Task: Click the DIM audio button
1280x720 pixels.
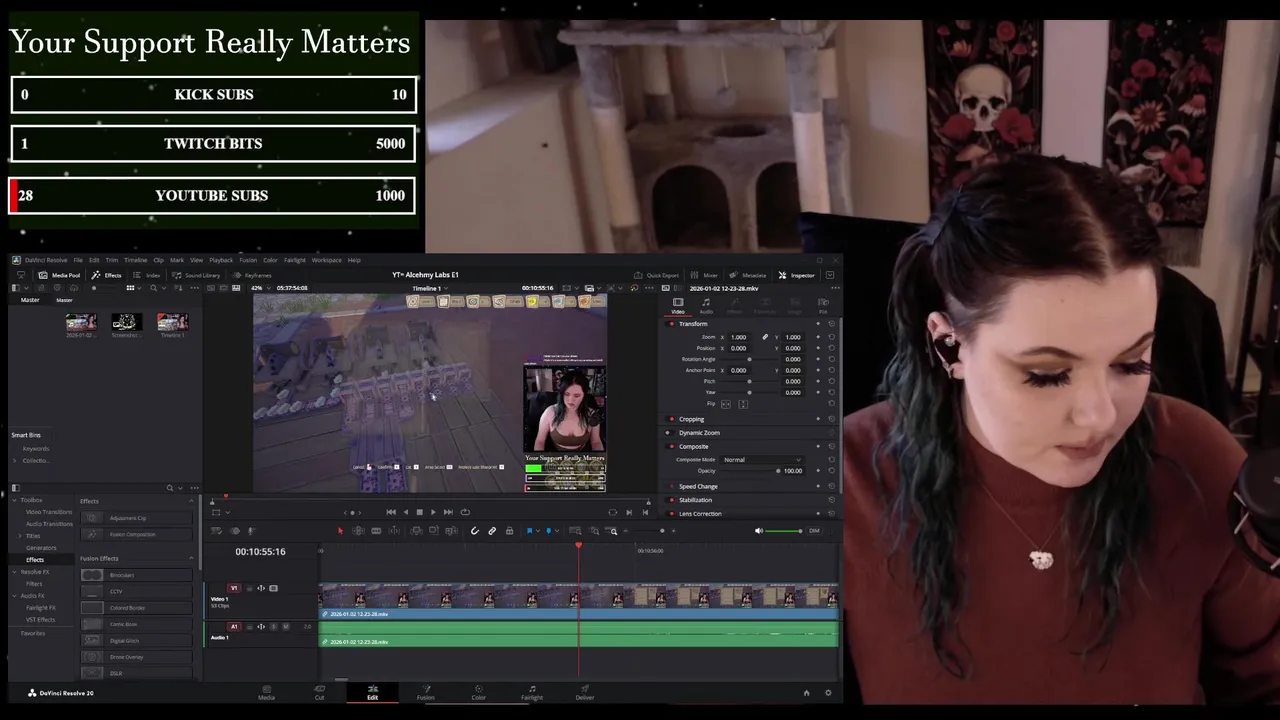Action: click(814, 531)
